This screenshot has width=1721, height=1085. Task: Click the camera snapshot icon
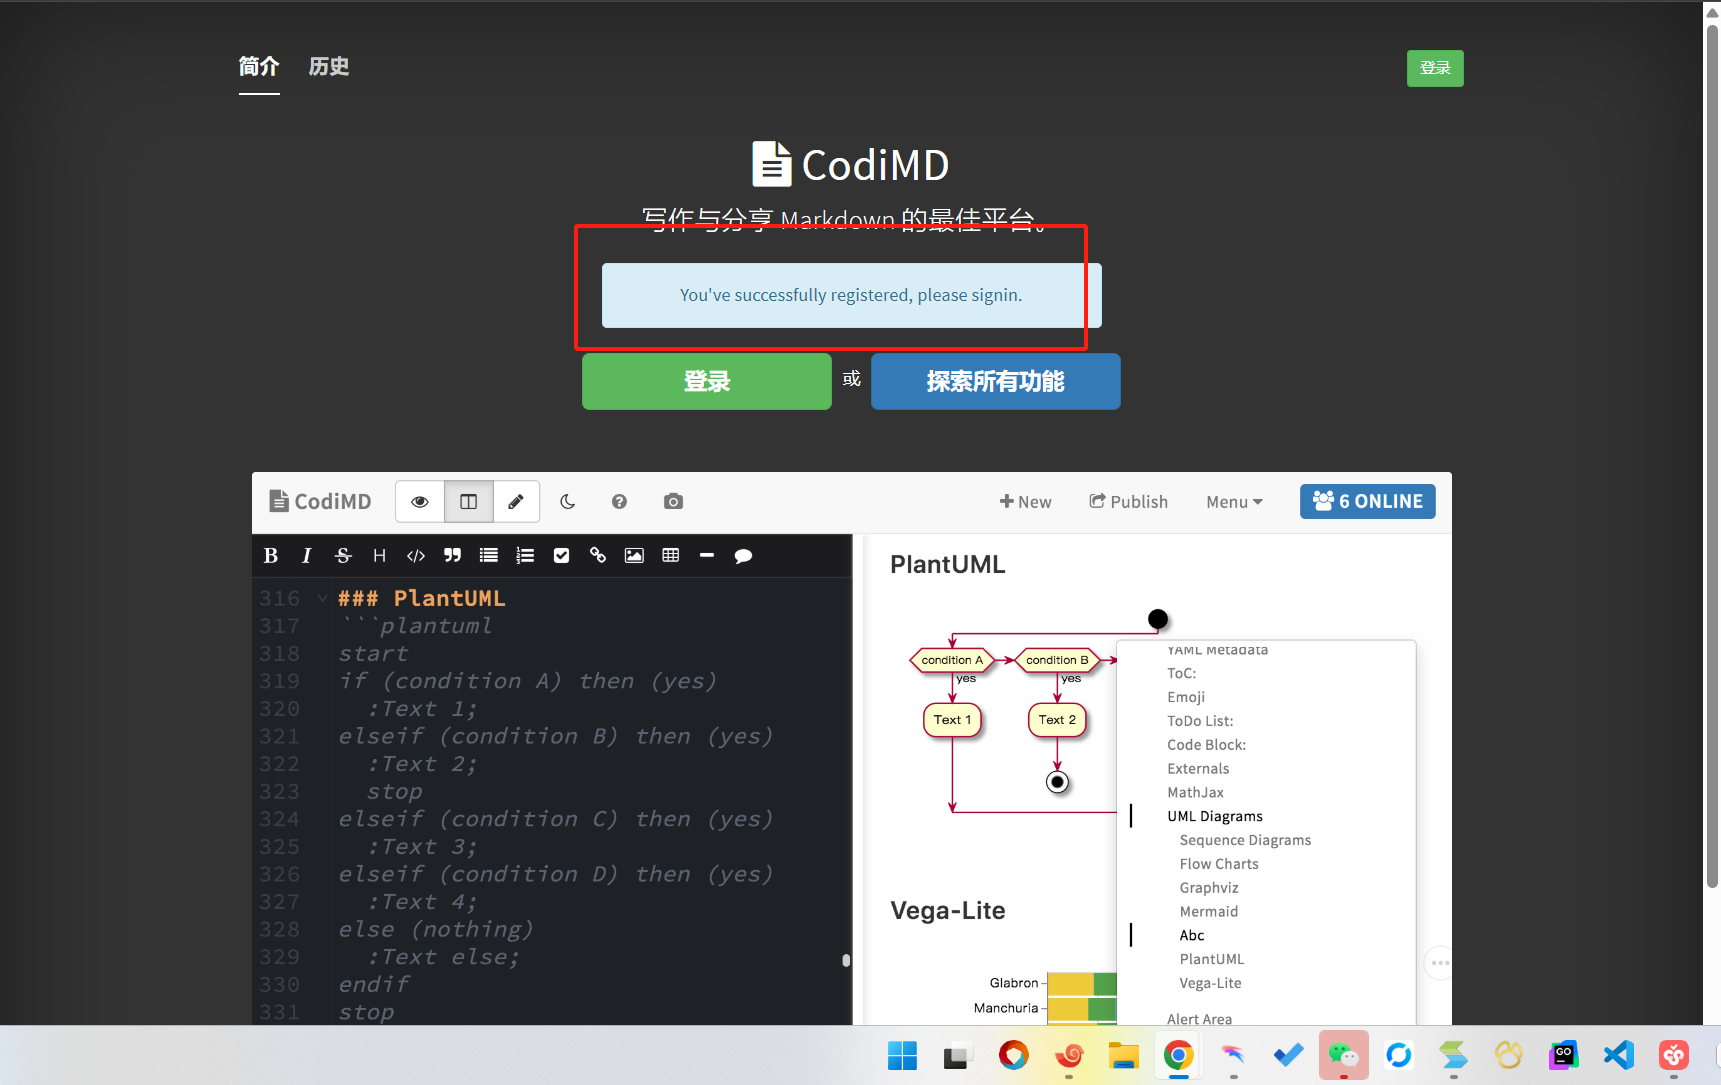(x=673, y=502)
